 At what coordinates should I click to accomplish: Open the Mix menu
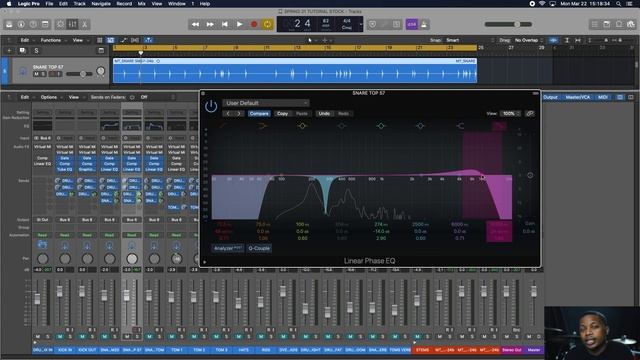tap(142, 4)
